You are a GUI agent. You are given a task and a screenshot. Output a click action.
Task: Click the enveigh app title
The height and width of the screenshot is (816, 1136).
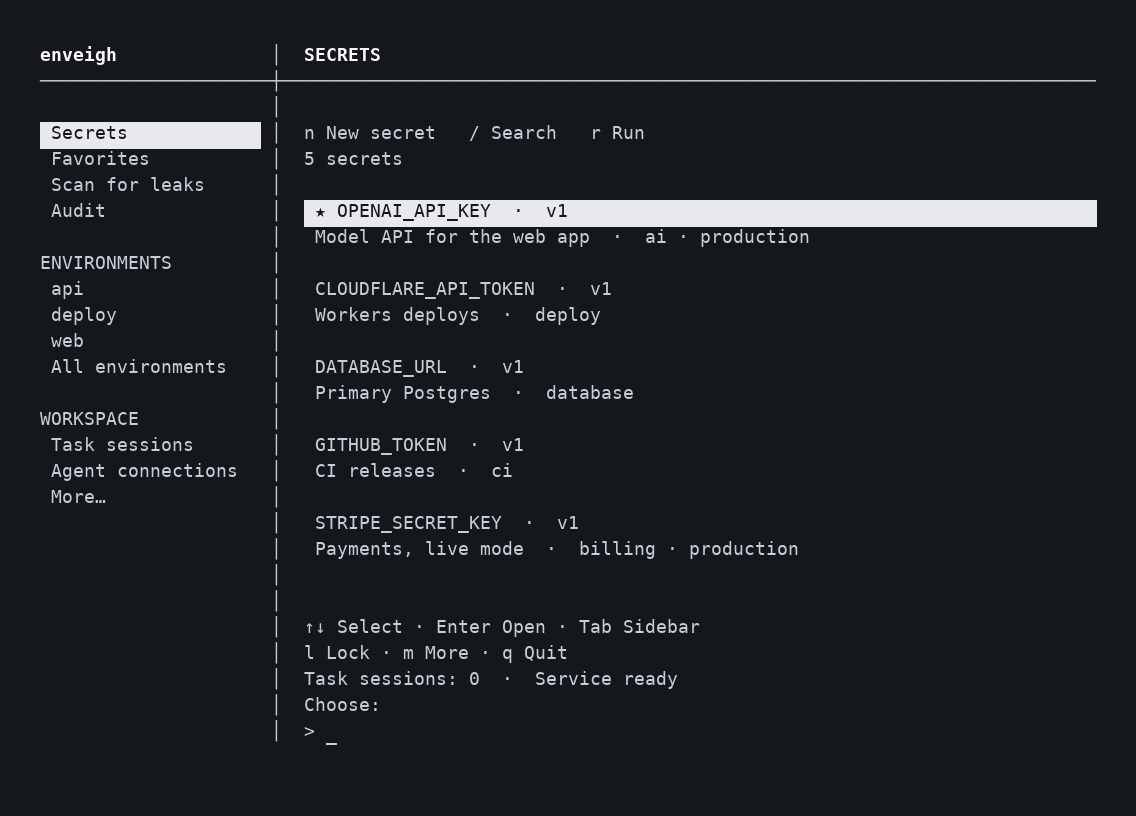click(78, 55)
